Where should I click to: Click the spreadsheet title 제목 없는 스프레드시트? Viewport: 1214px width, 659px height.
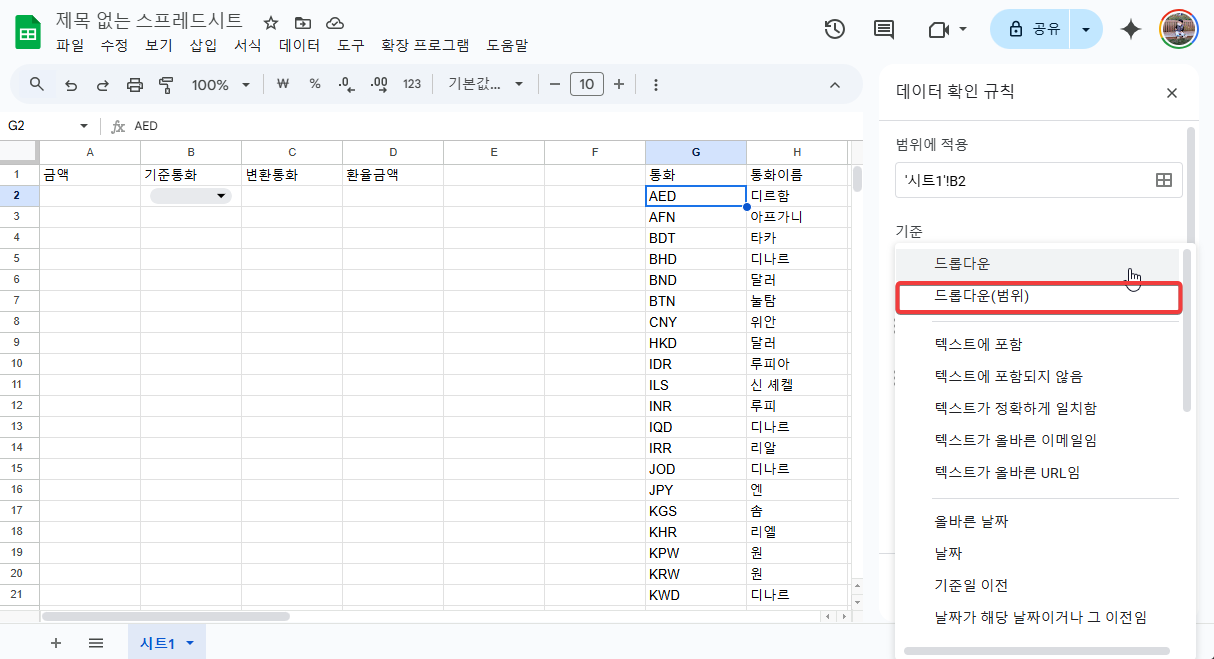149,22
